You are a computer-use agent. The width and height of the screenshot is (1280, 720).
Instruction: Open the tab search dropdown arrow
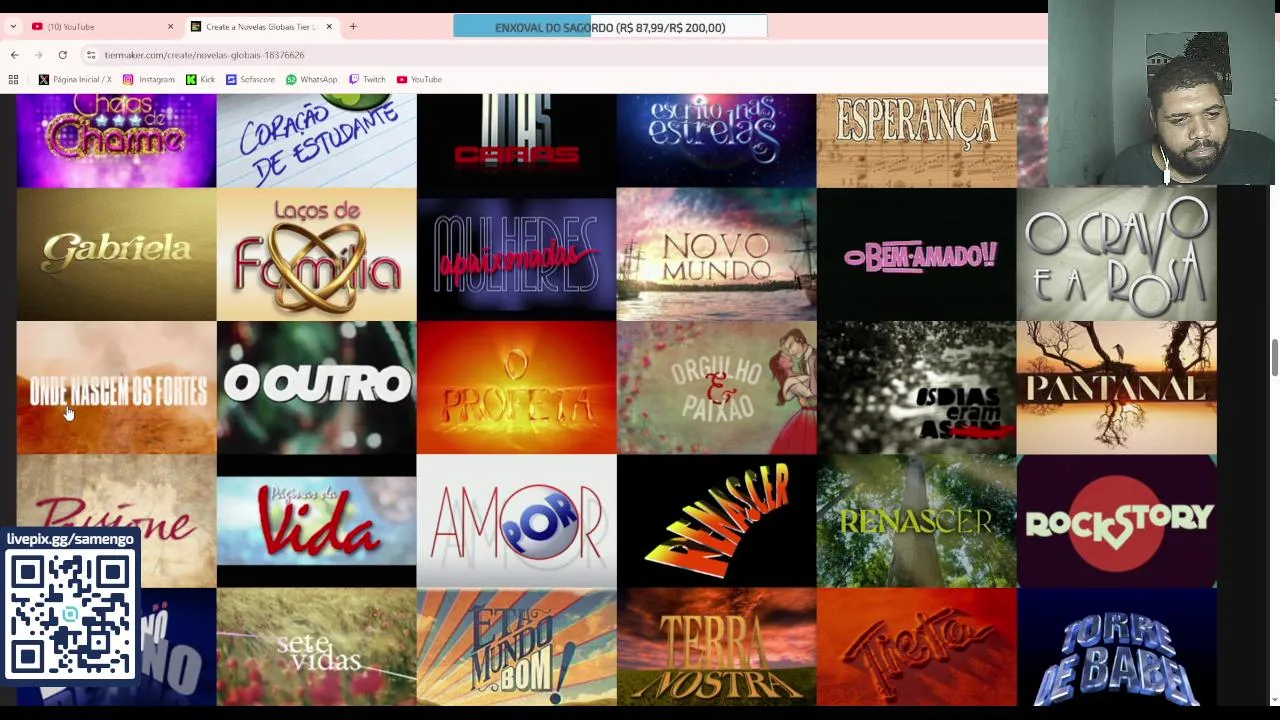click(x=13, y=27)
